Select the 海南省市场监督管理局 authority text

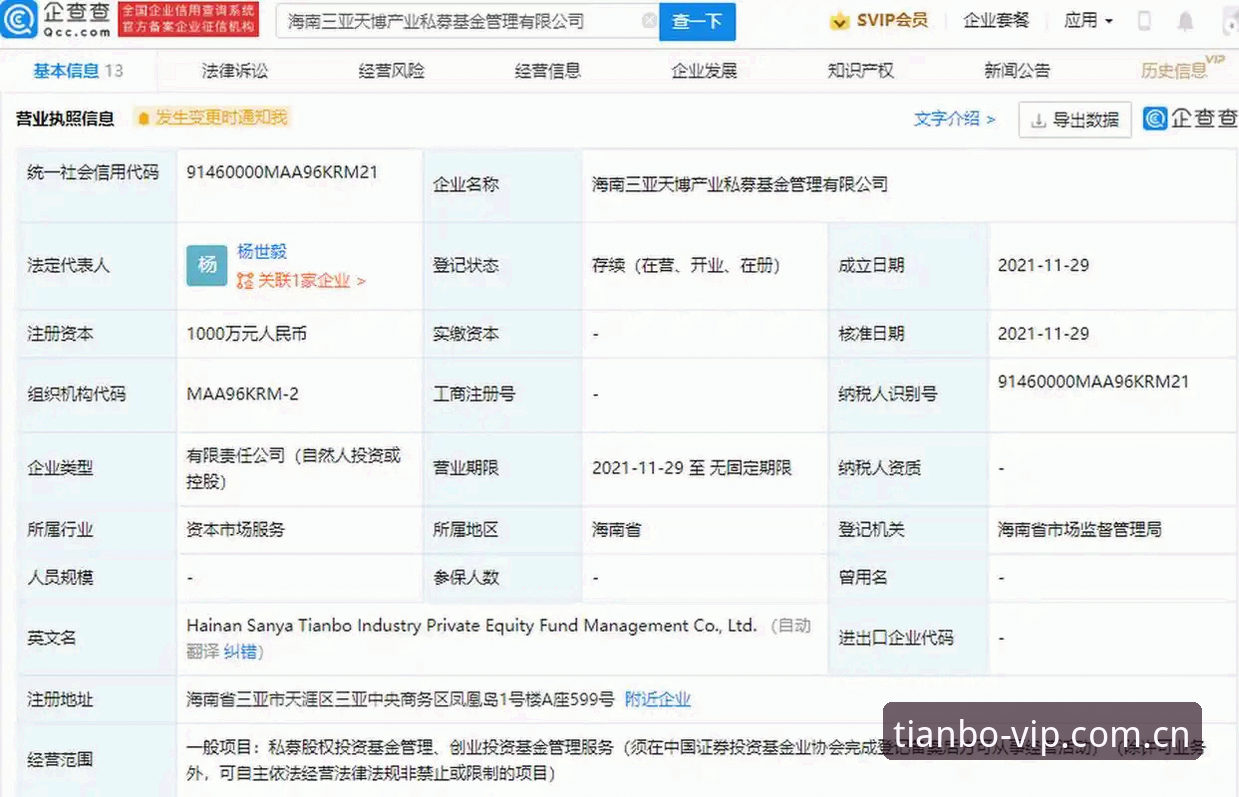(1080, 530)
